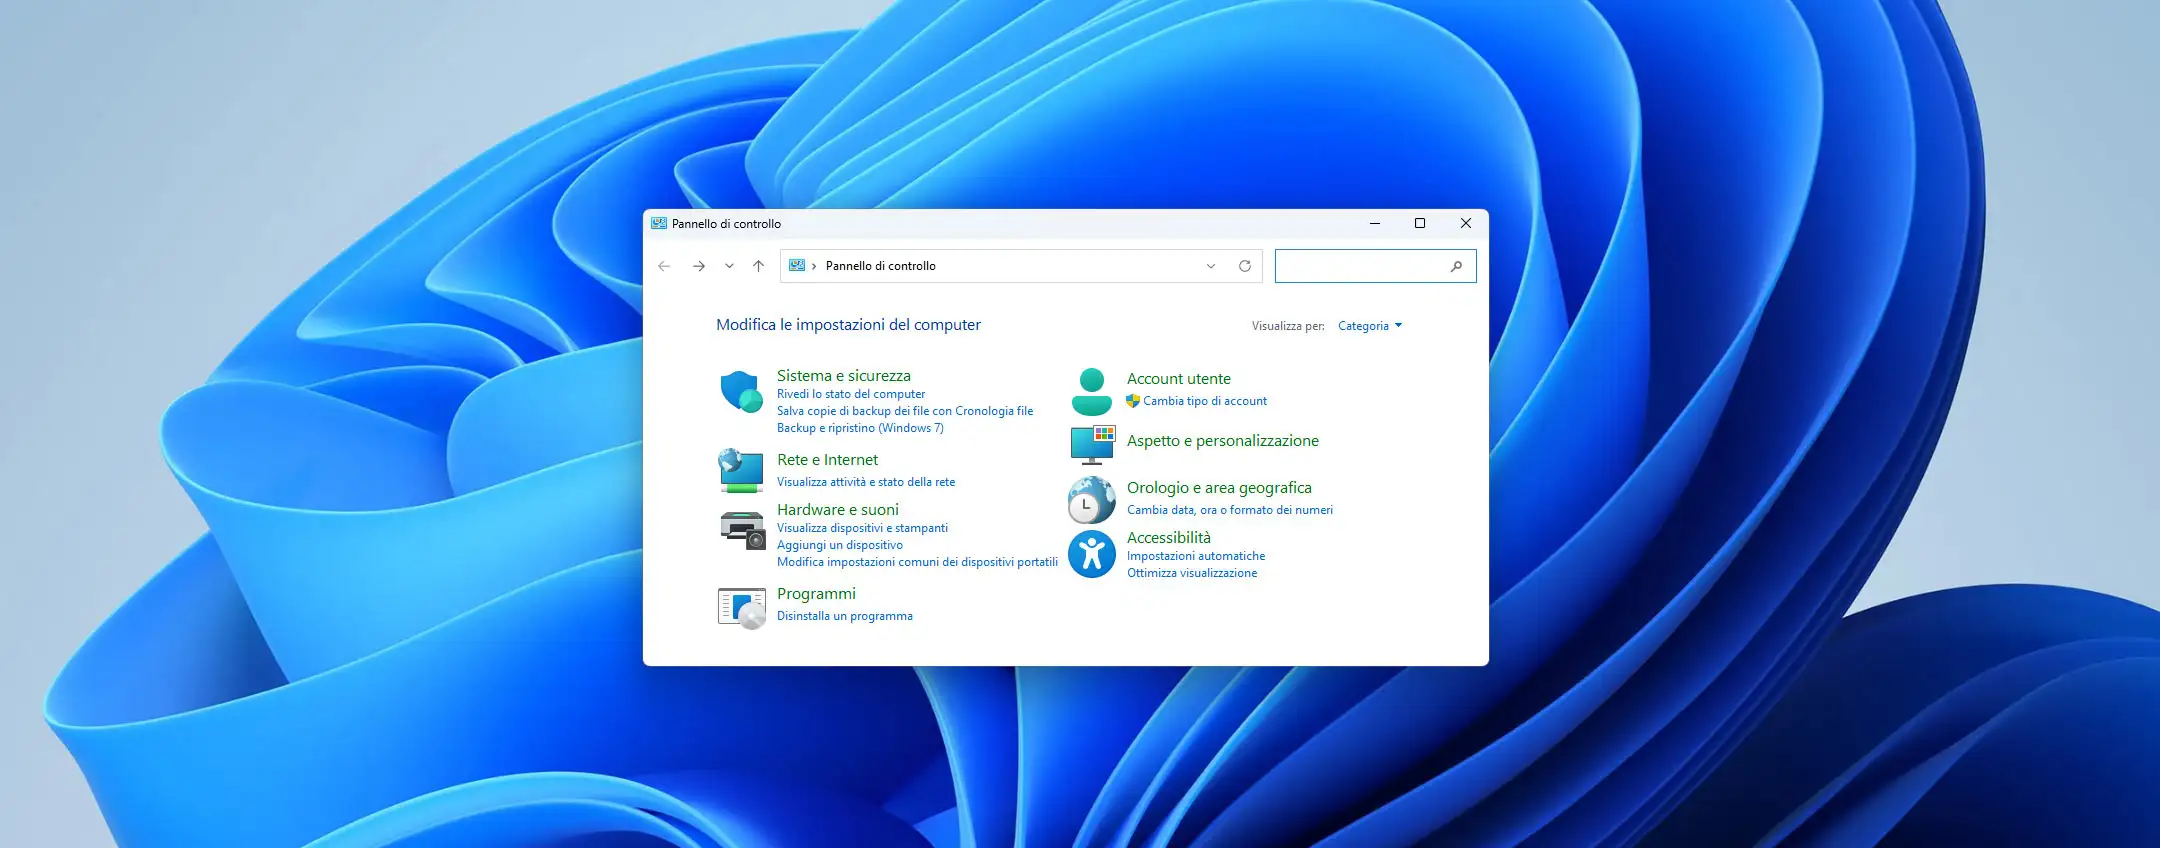Open the Aspetto e personalizzazione heading
This screenshot has width=2160, height=848.
tap(1223, 441)
